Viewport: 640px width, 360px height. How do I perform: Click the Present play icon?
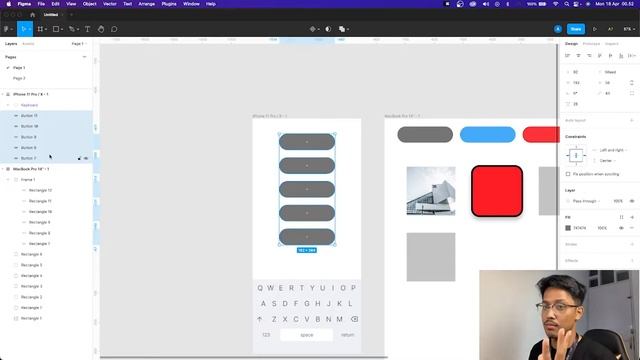point(595,29)
